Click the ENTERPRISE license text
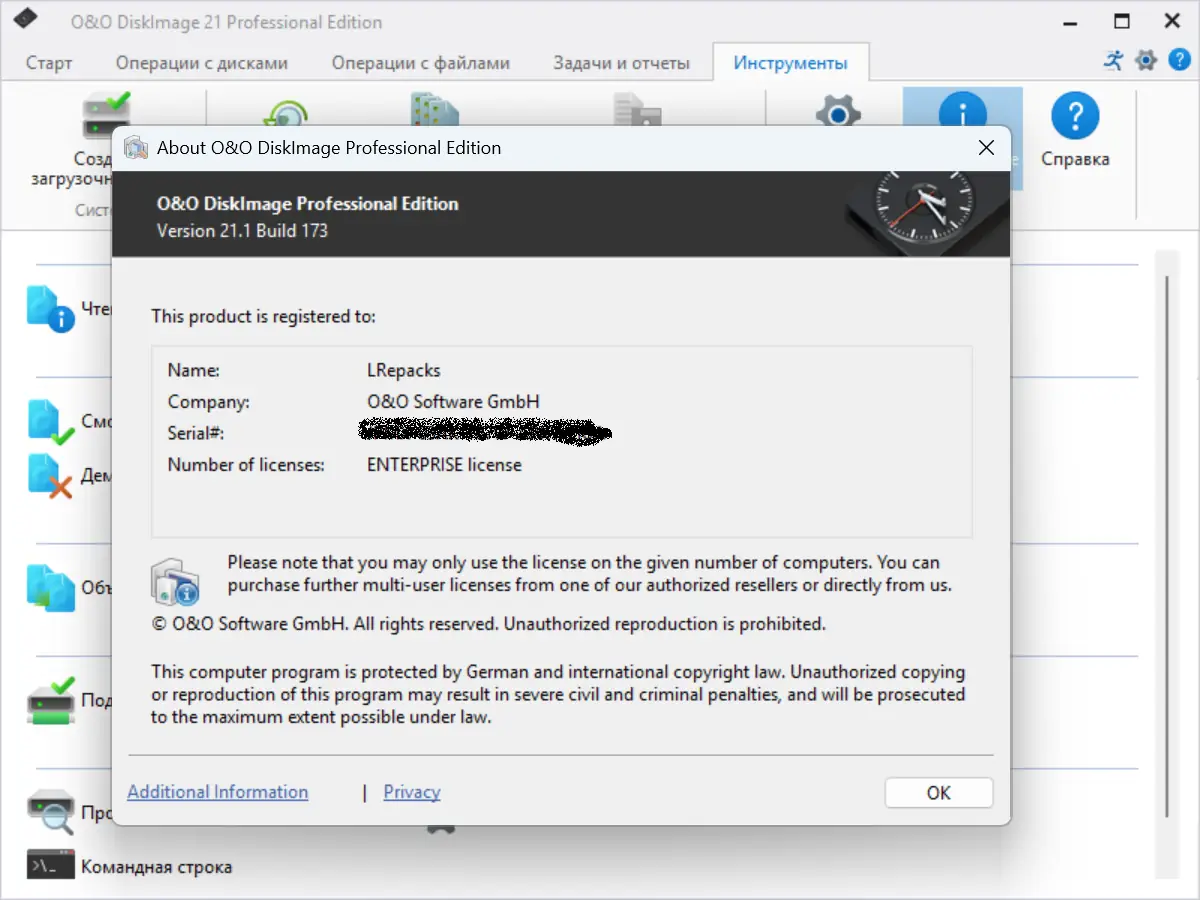This screenshot has width=1200, height=900. (444, 465)
